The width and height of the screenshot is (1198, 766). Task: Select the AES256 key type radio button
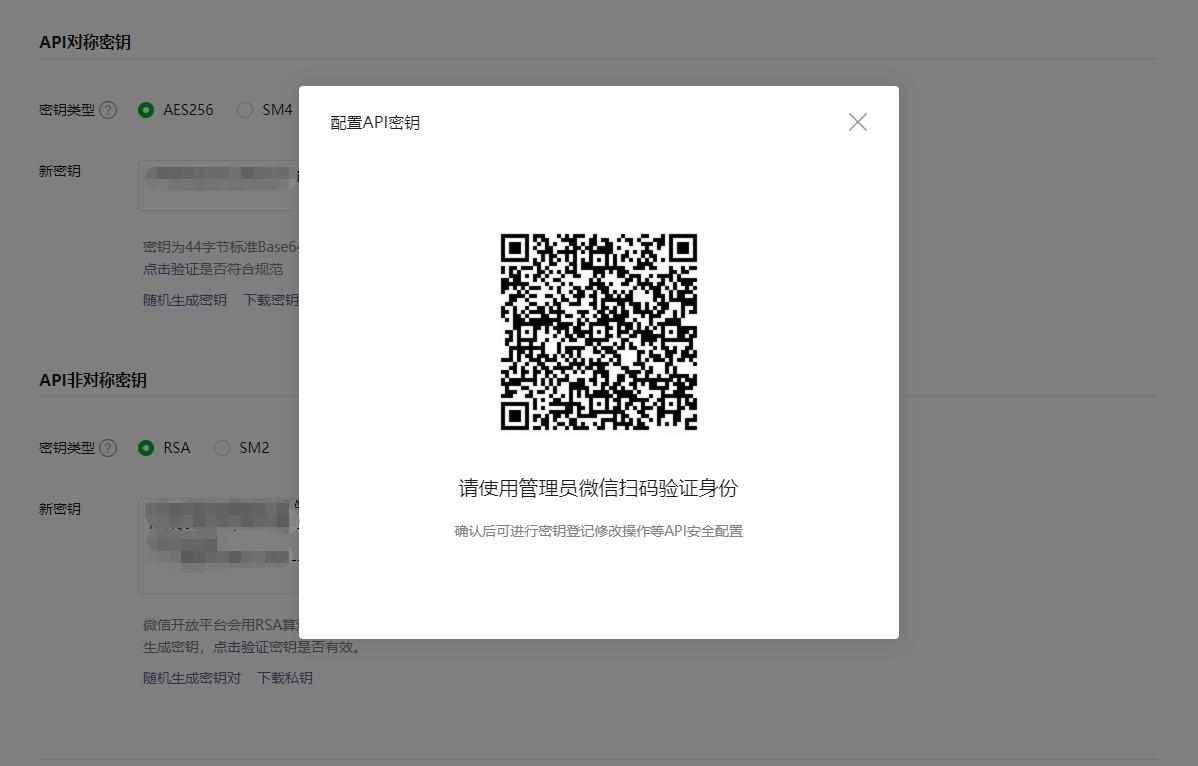pos(146,110)
